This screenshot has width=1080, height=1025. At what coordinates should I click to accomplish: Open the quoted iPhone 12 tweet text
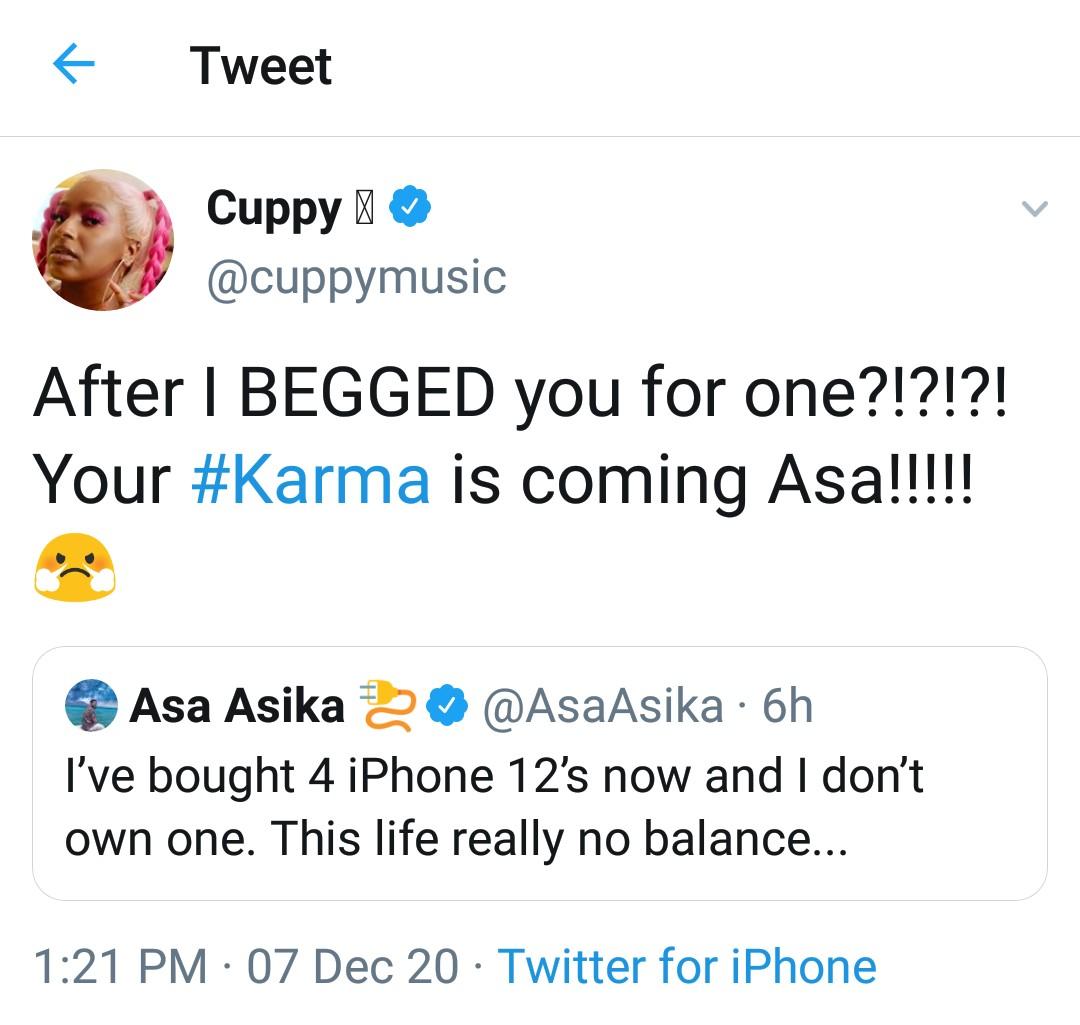click(494, 806)
